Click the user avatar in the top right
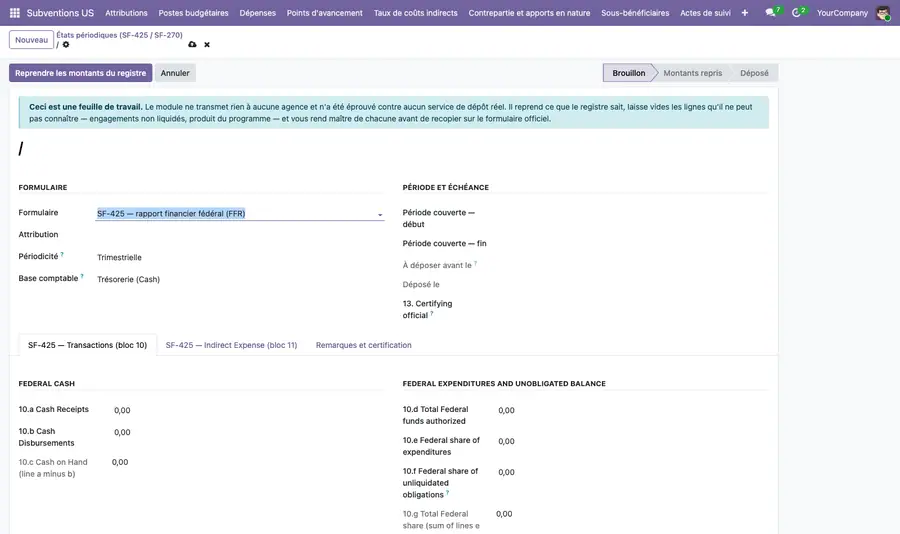Screen dimensions: 900x534 883,13
